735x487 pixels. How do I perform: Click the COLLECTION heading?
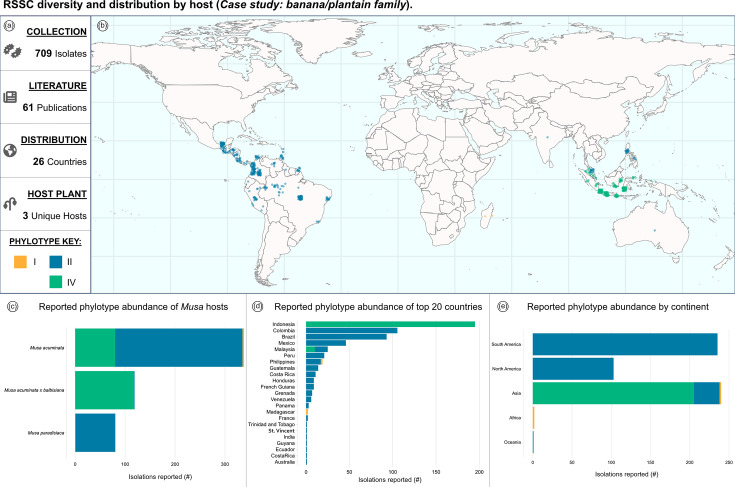pyautogui.click(x=56, y=32)
